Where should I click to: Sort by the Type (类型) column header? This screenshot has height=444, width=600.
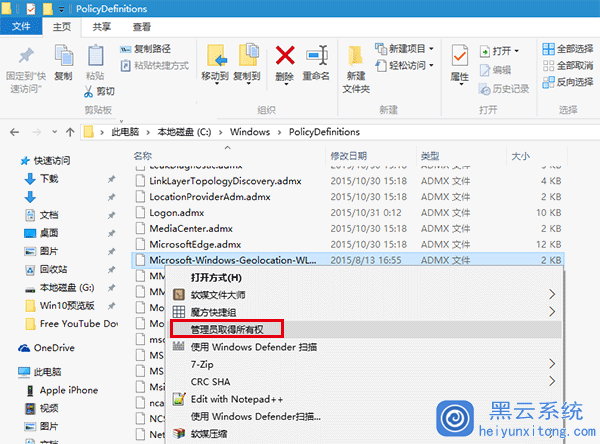[x=430, y=156]
